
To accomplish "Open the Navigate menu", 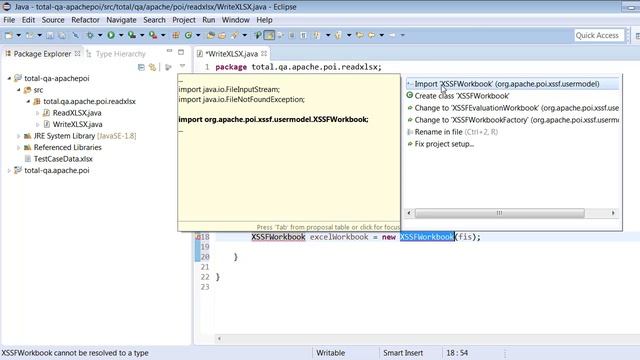I will tap(121, 20).
